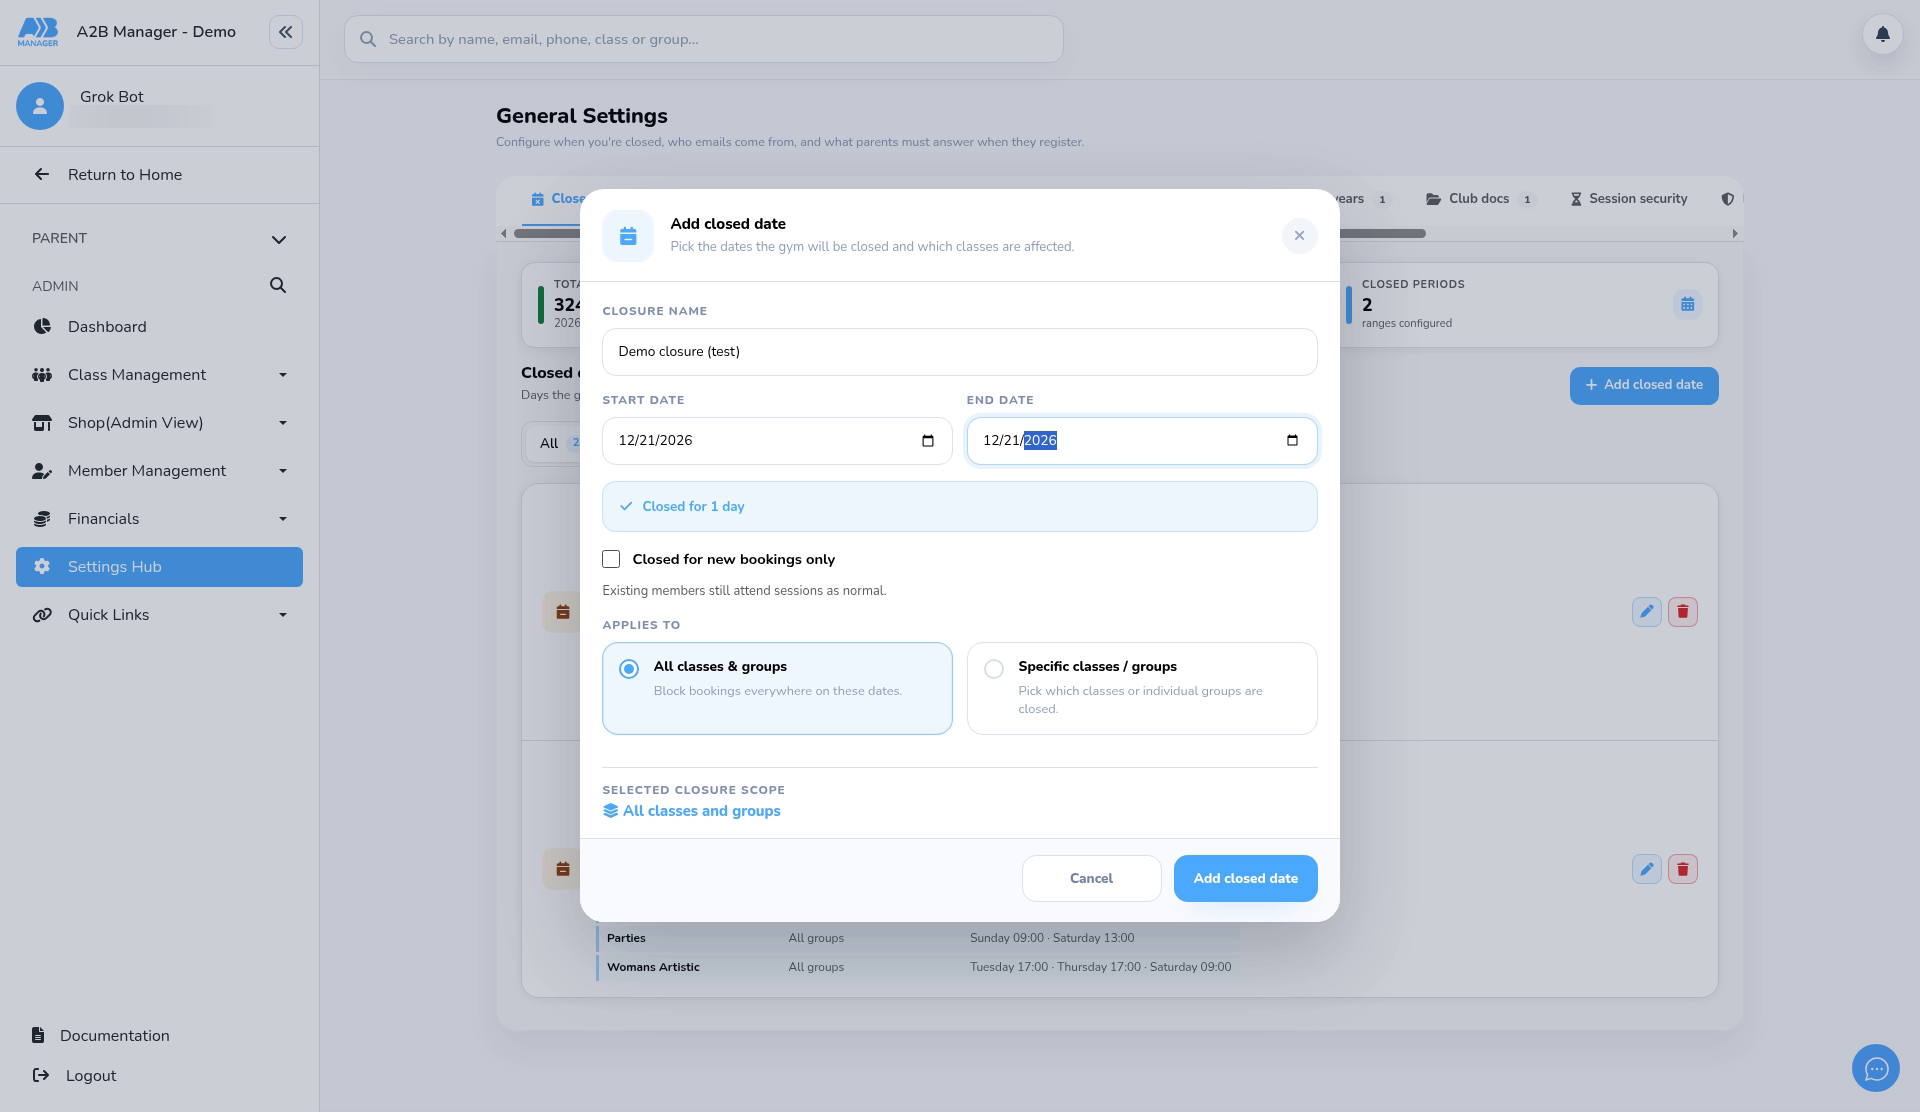1920x1112 pixels.
Task: Open Documentation link
Action: (101, 1036)
